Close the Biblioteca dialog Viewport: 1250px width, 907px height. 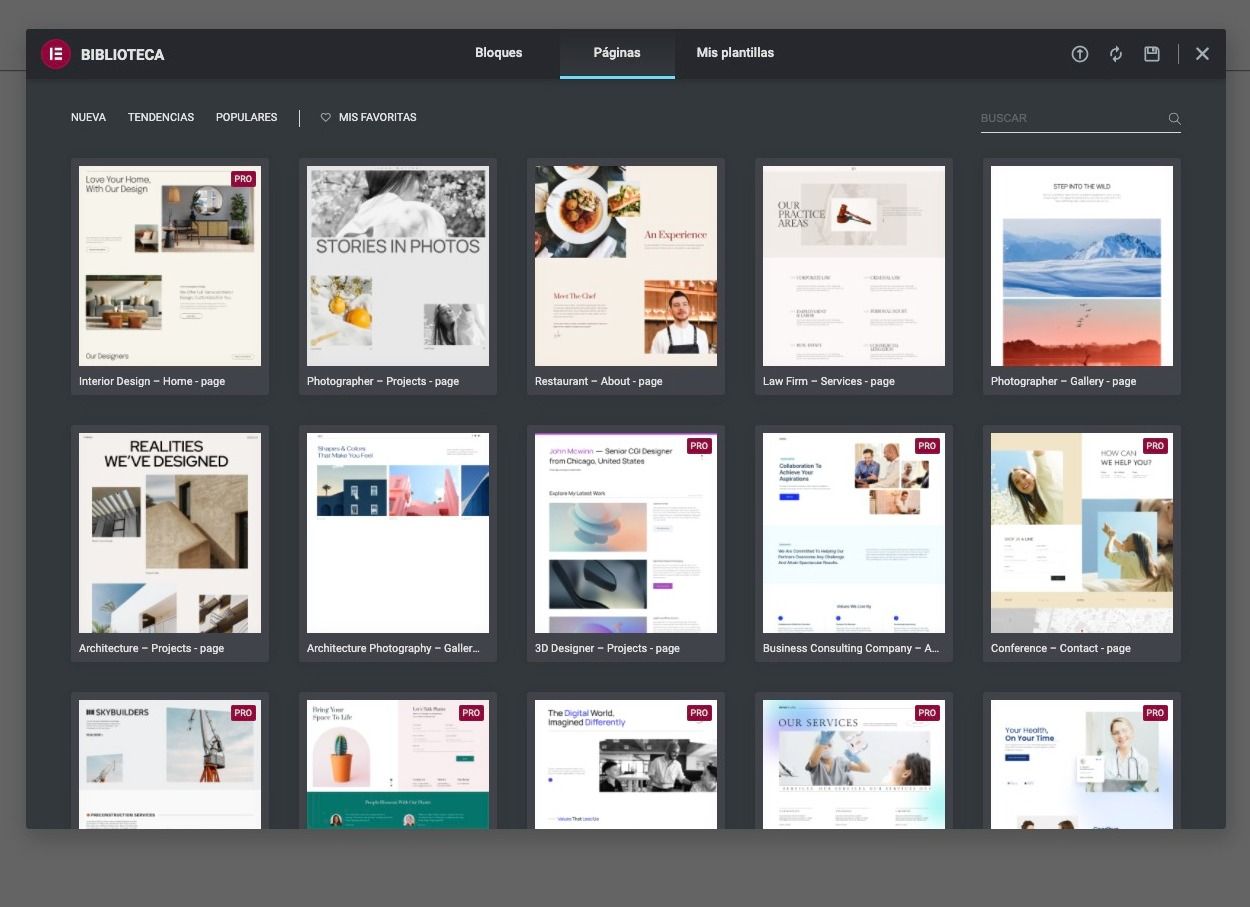coord(1202,54)
